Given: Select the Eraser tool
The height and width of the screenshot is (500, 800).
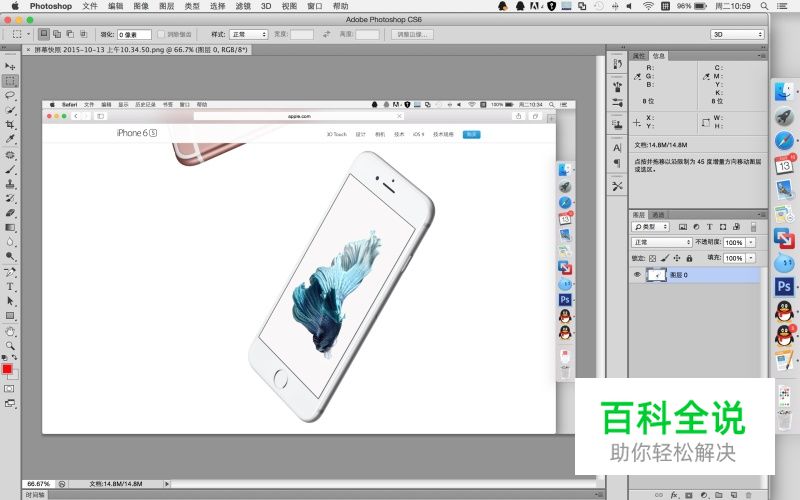Looking at the screenshot, I should tap(10, 213).
